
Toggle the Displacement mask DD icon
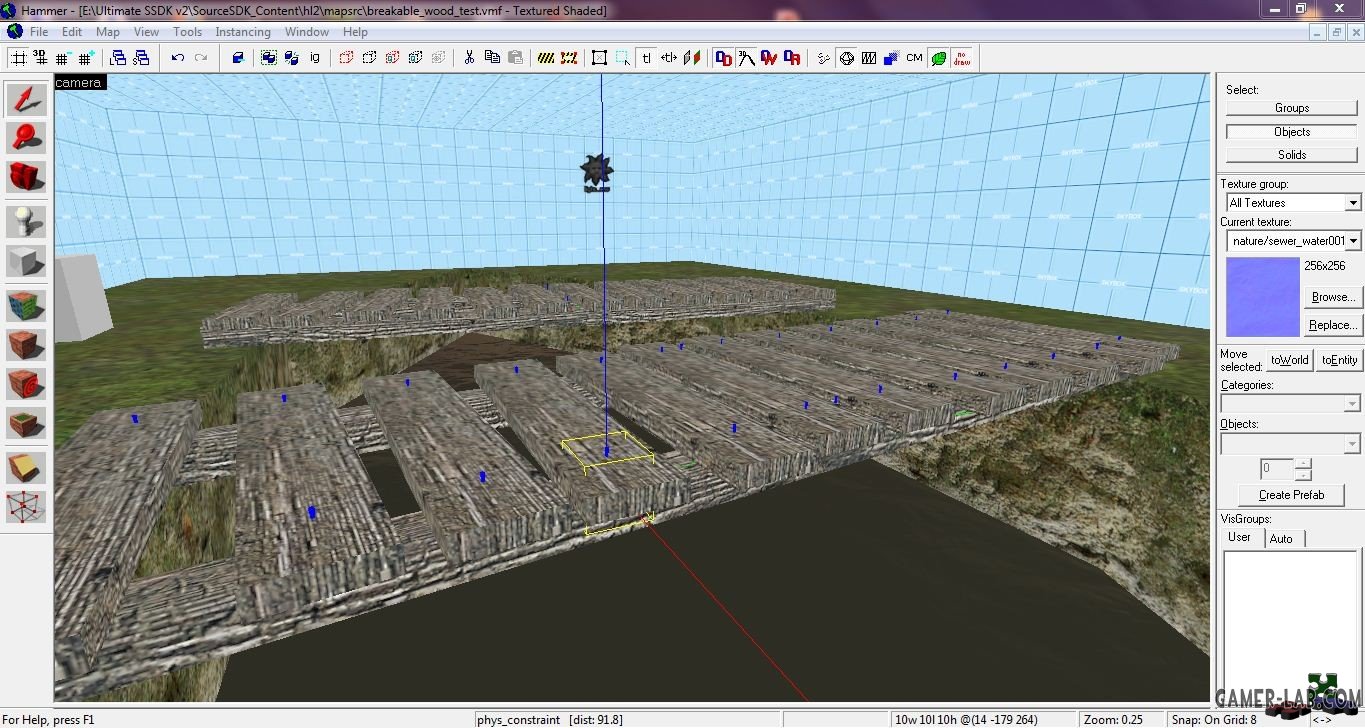(x=723, y=58)
